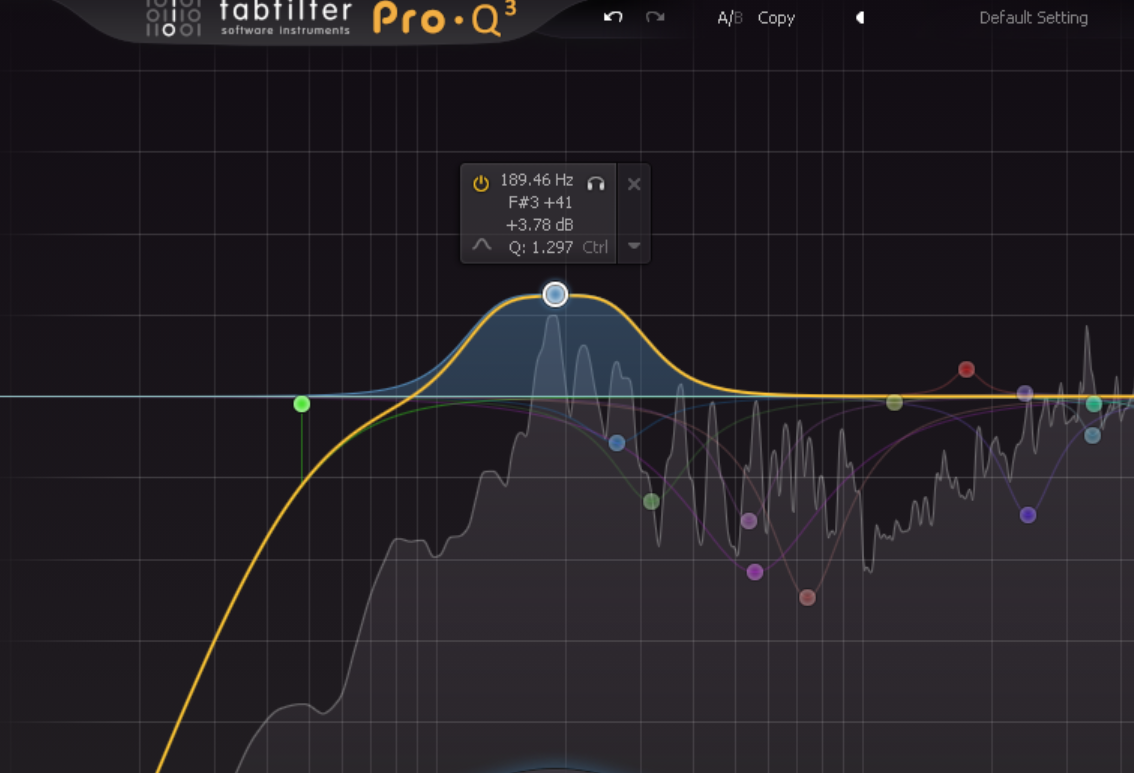This screenshot has height=773, width=1134.
Task: Select the magenta band node above the salmon one
Action: point(754,572)
